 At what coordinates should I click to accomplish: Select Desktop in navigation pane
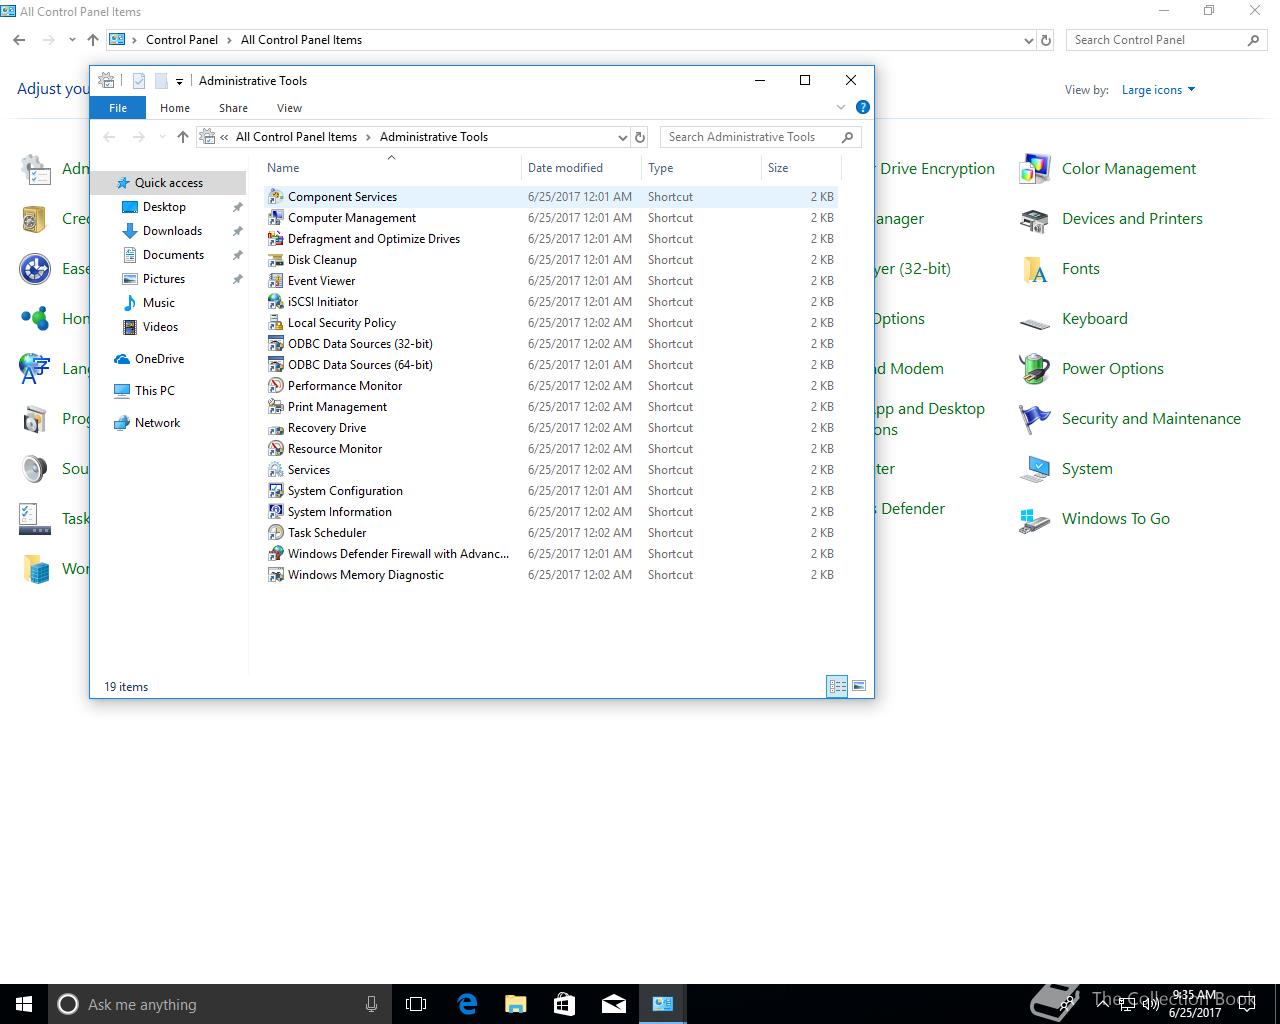pos(164,207)
